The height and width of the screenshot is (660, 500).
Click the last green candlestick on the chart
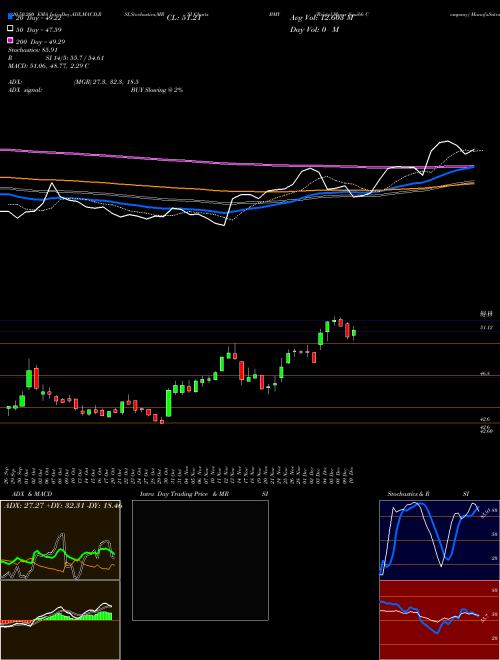354,333
